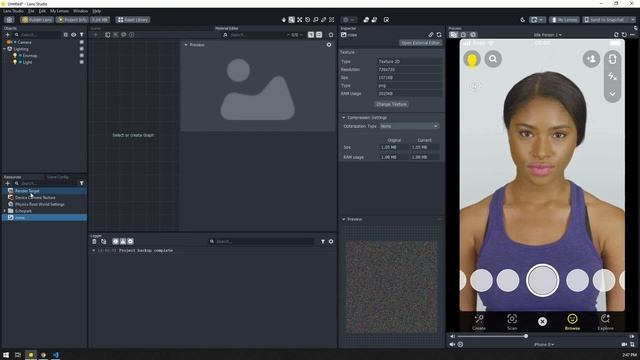Click the Publish Lens button
The image size is (640, 360).
tap(37, 20)
